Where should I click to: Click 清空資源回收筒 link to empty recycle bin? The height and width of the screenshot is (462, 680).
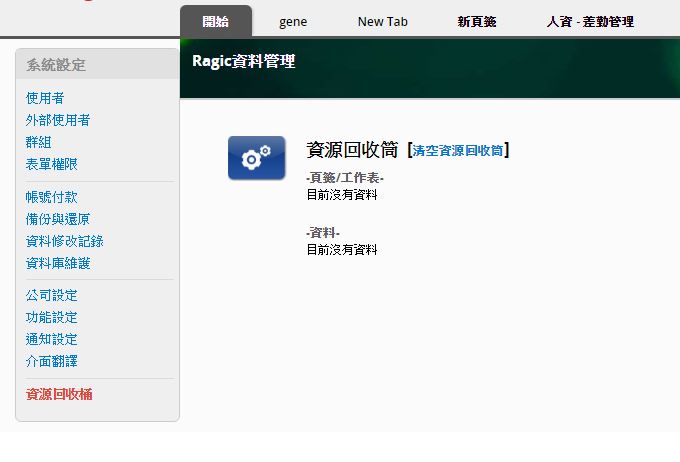[458, 151]
